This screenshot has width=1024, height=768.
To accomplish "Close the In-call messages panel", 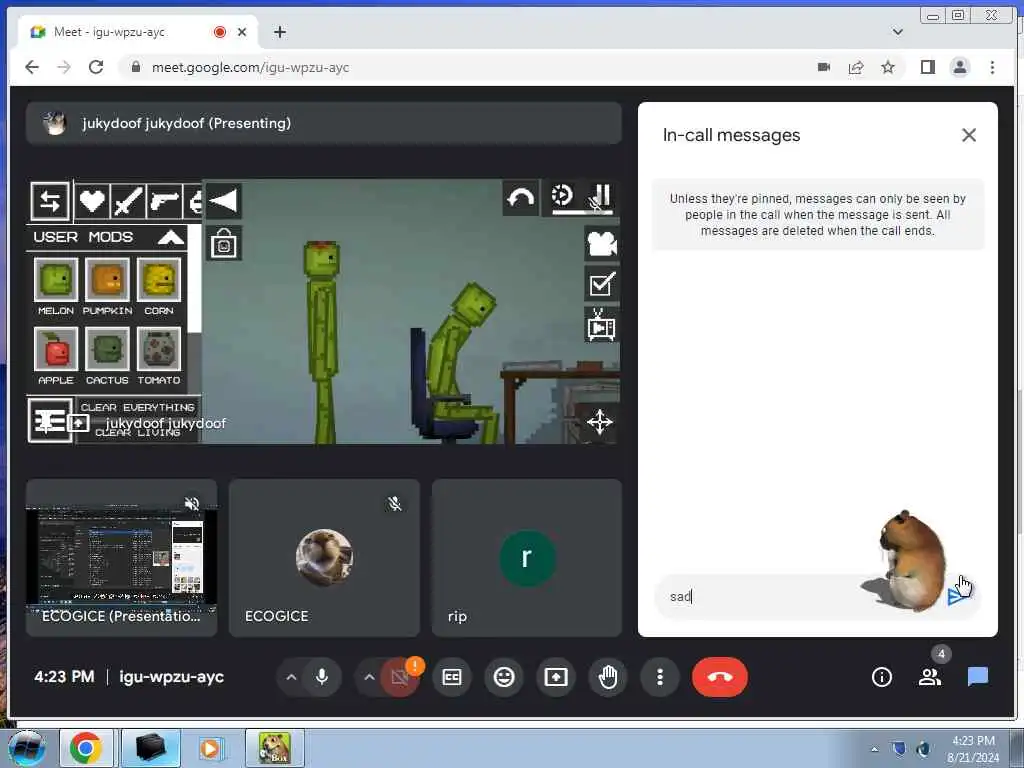I will coord(968,135).
